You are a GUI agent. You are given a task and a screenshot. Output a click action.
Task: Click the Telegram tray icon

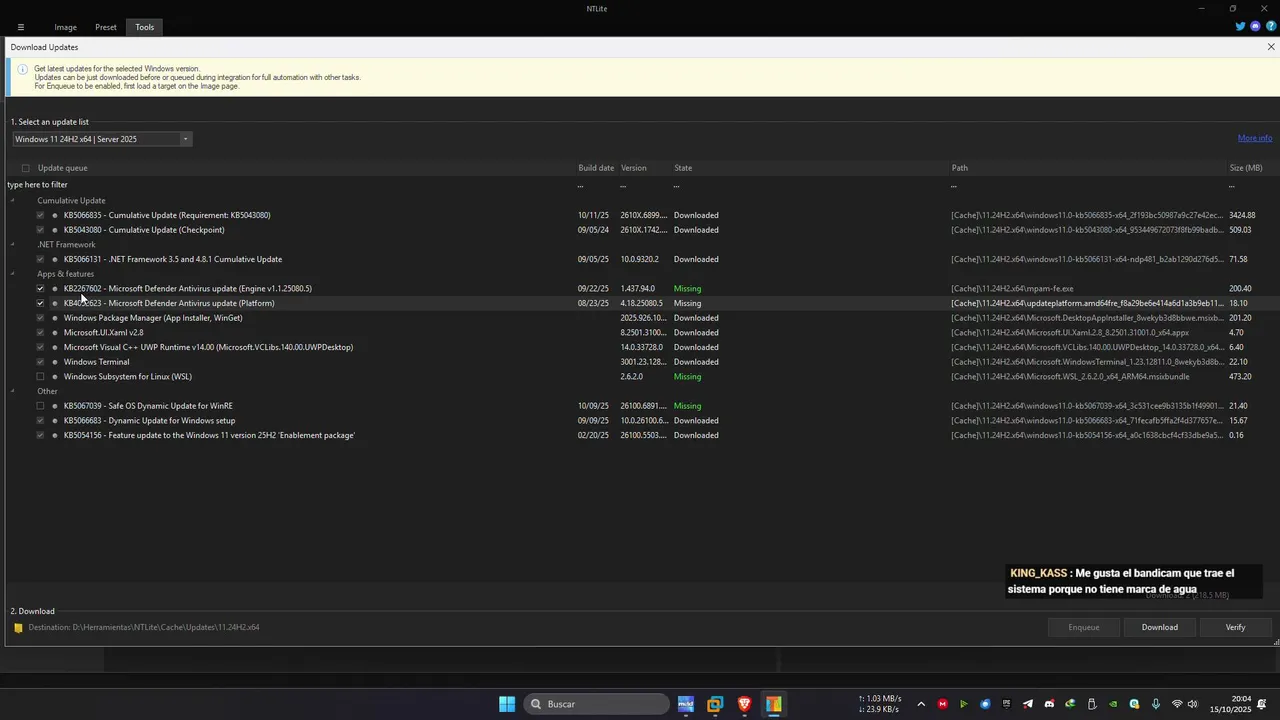click(x=1027, y=704)
